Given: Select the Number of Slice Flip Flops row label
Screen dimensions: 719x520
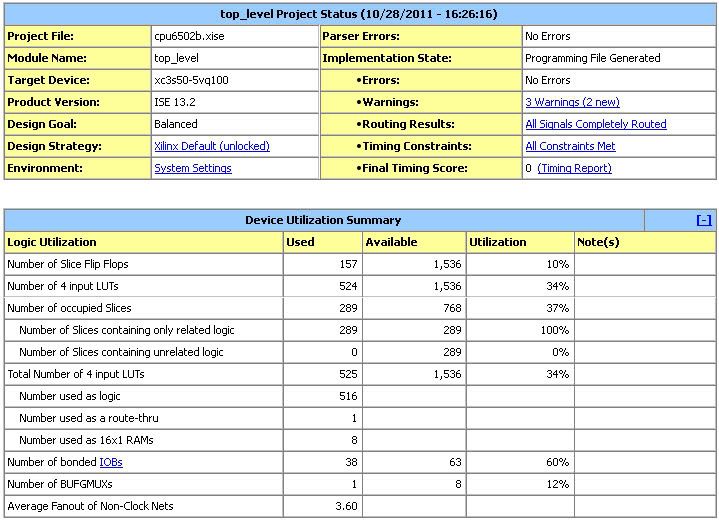Looking at the screenshot, I should (x=68, y=264).
